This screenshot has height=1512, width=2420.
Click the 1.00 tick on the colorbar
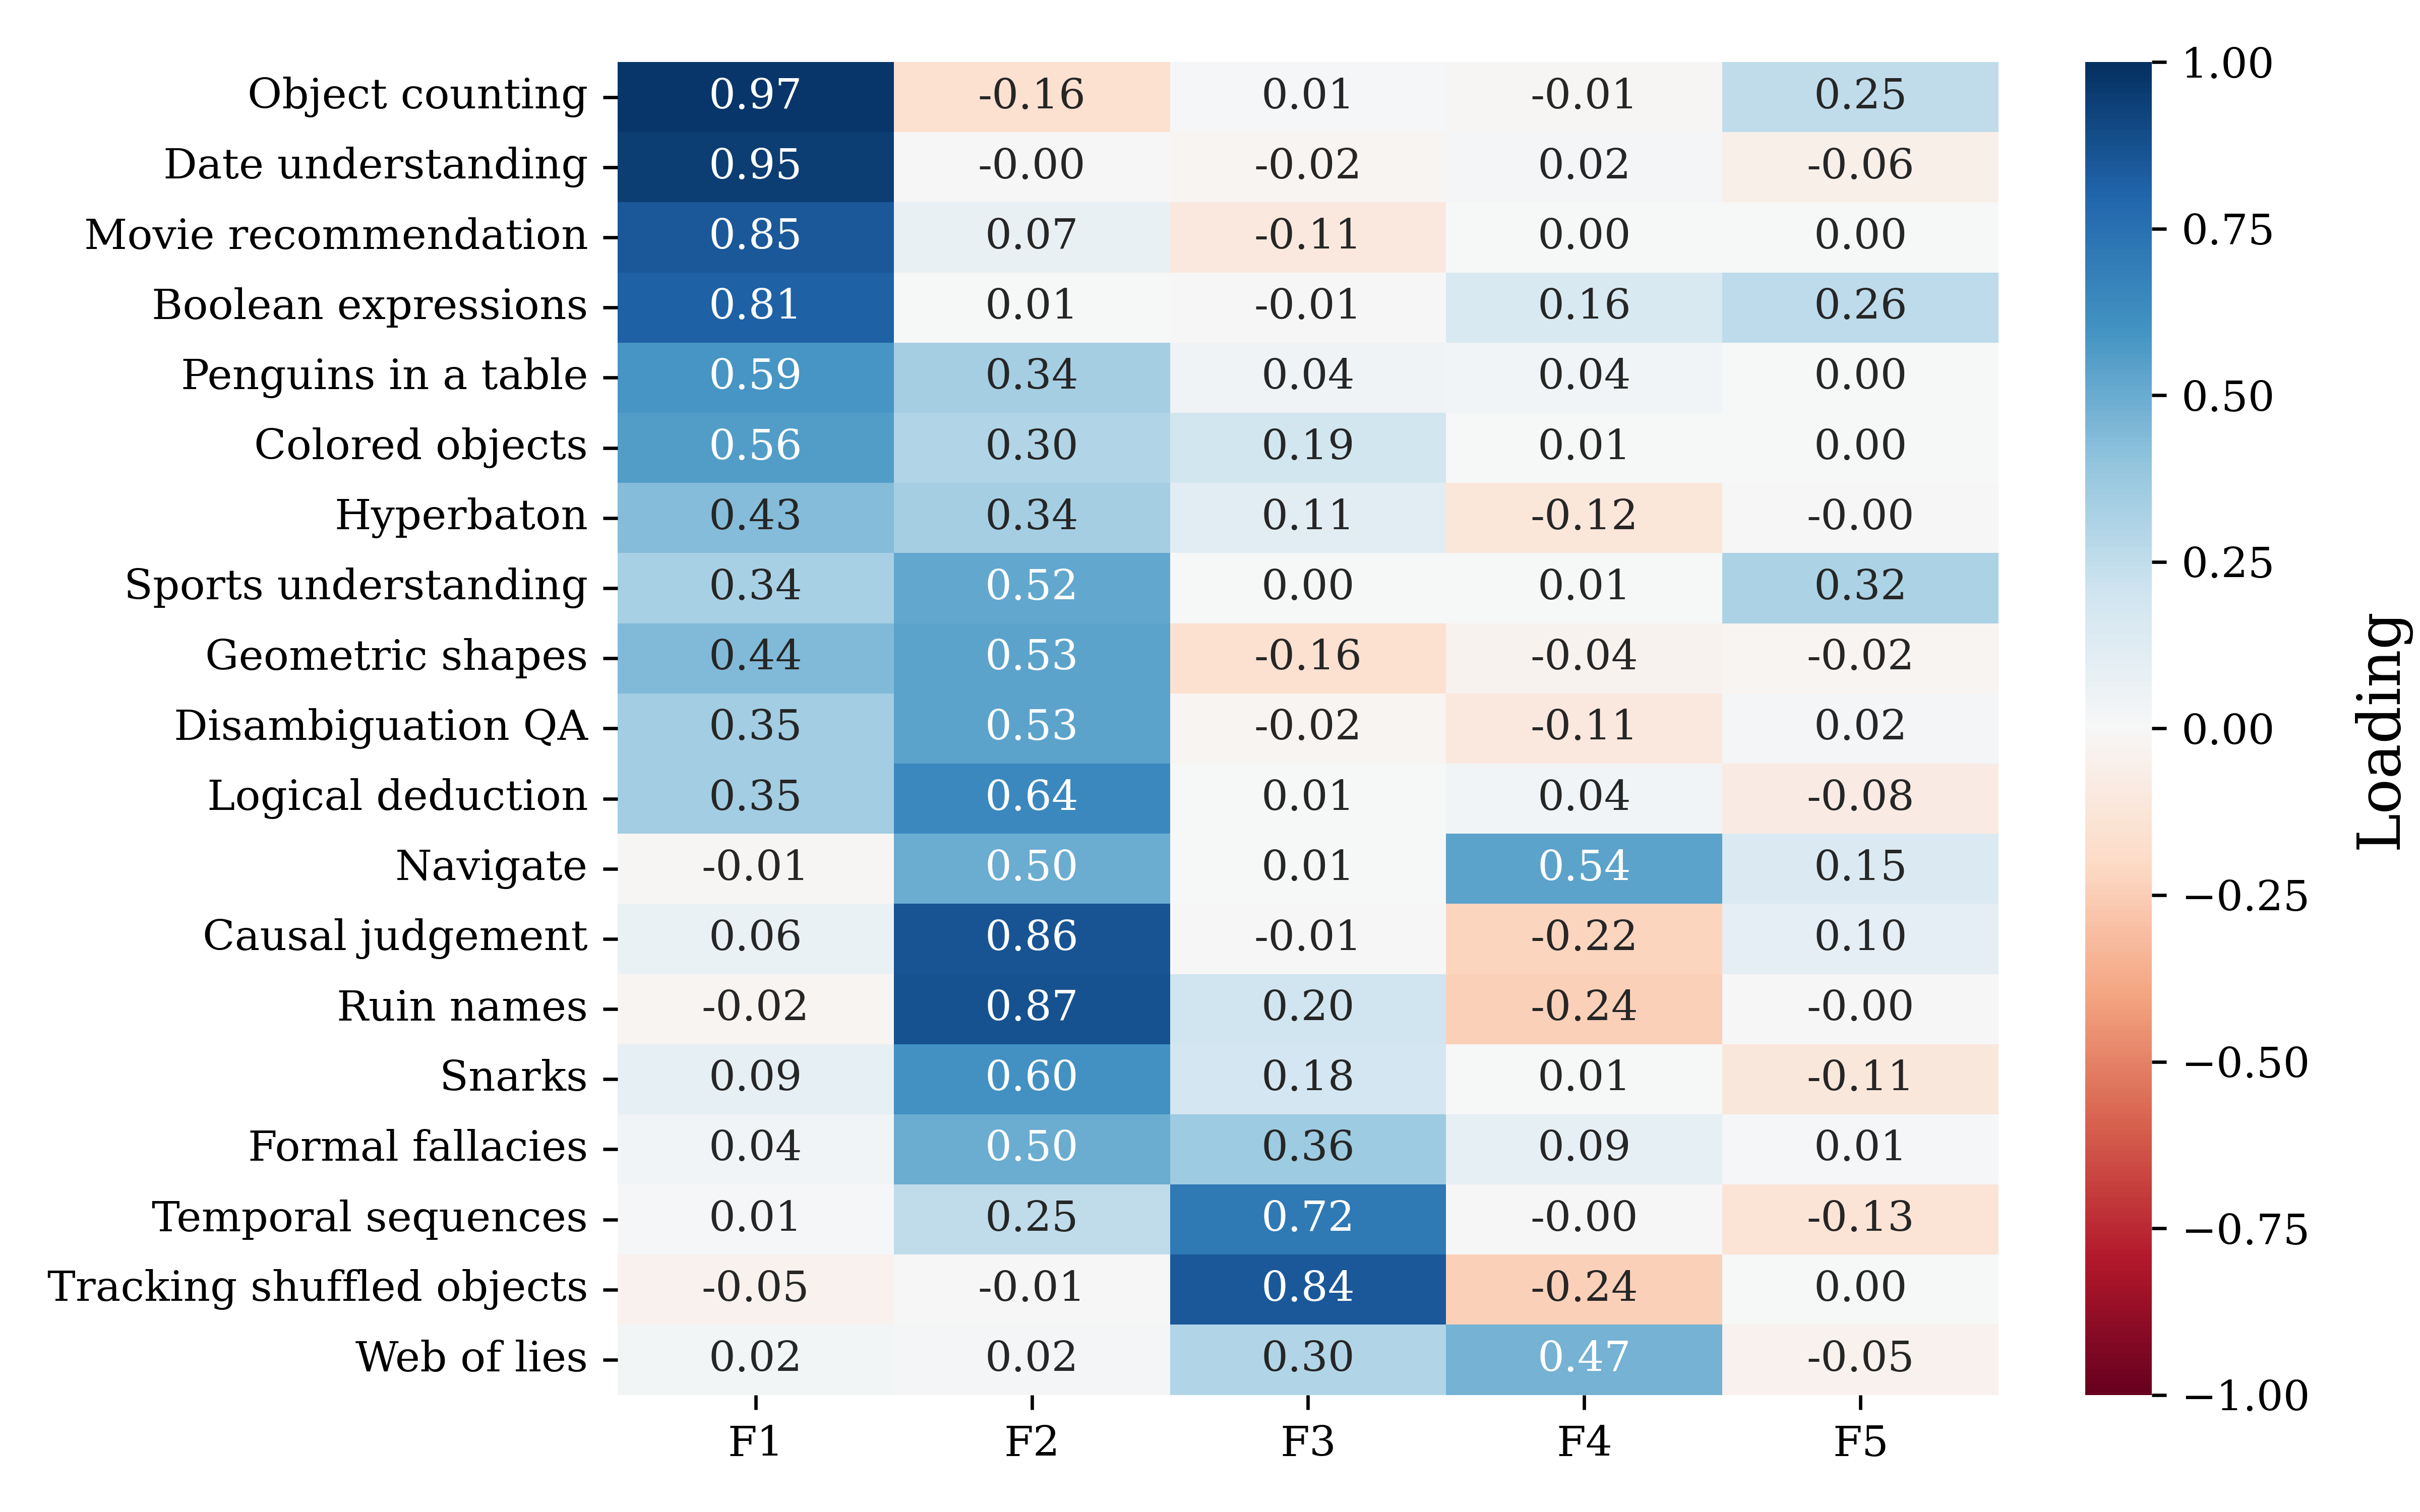2227,64
